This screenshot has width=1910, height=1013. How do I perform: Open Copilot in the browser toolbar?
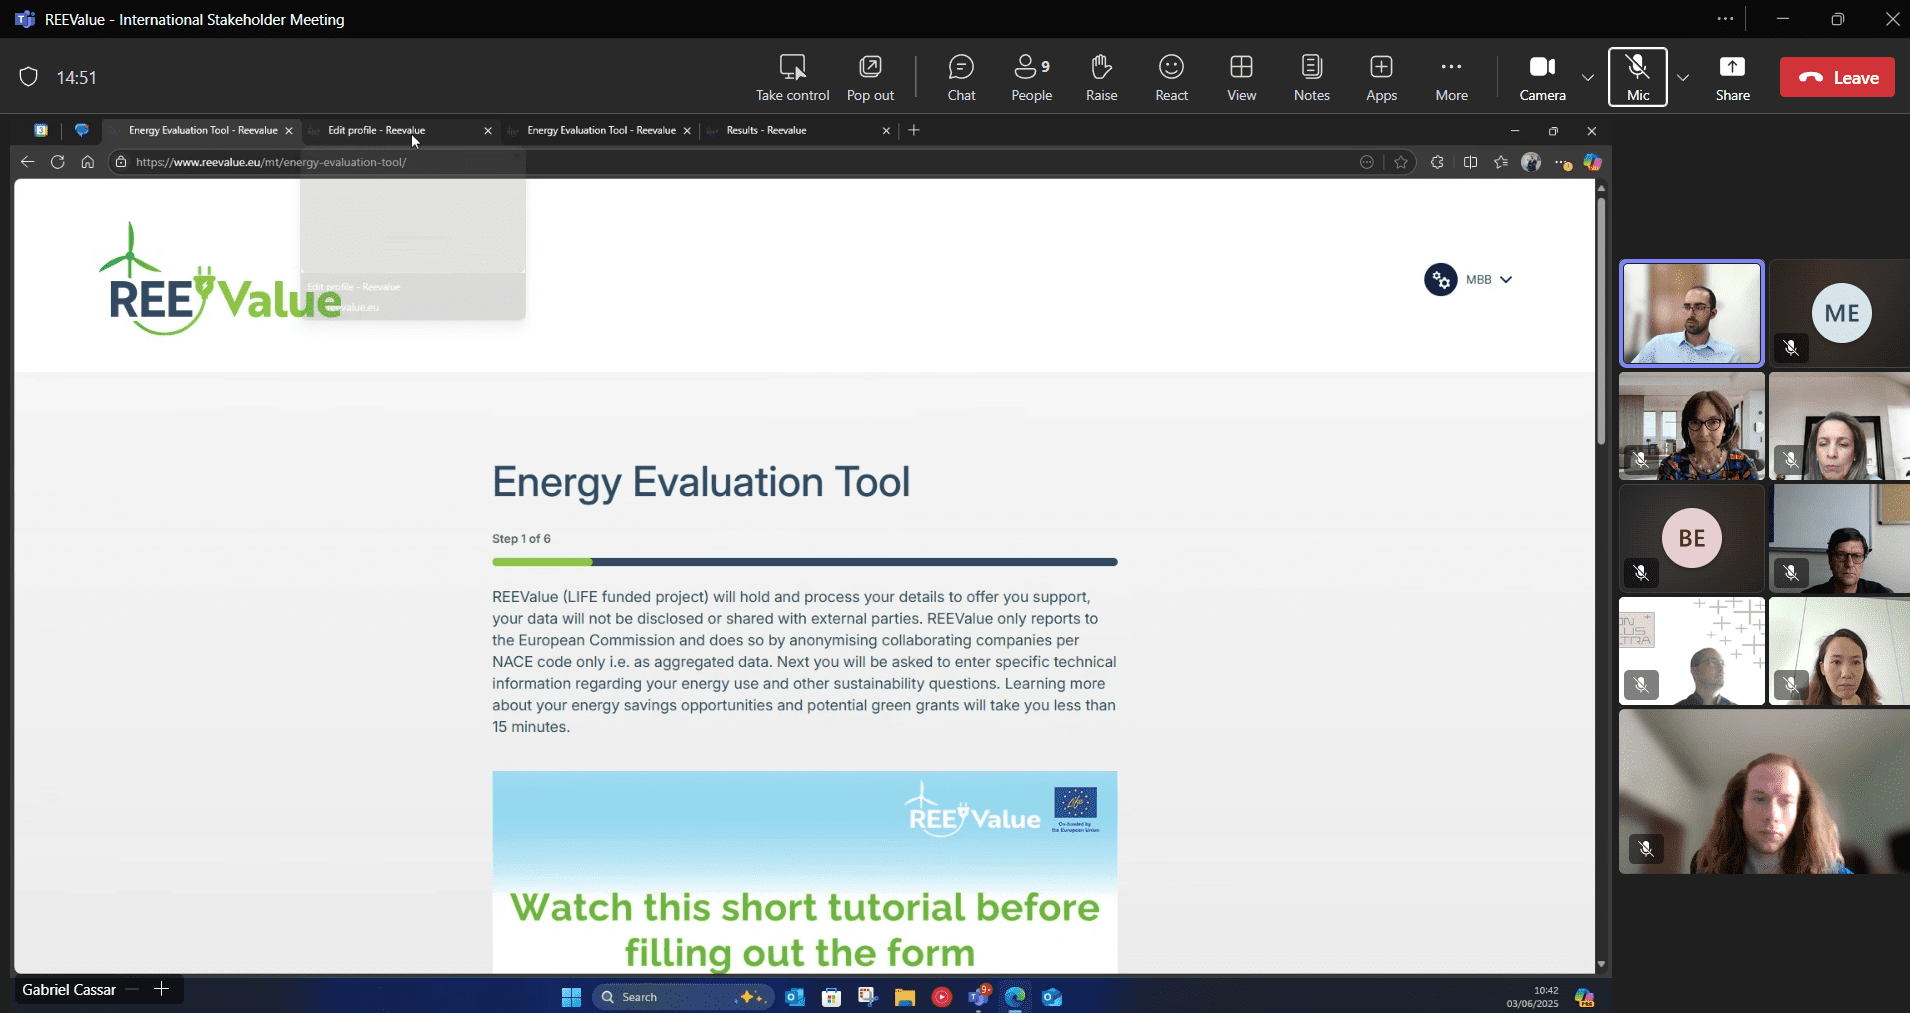(1592, 162)
